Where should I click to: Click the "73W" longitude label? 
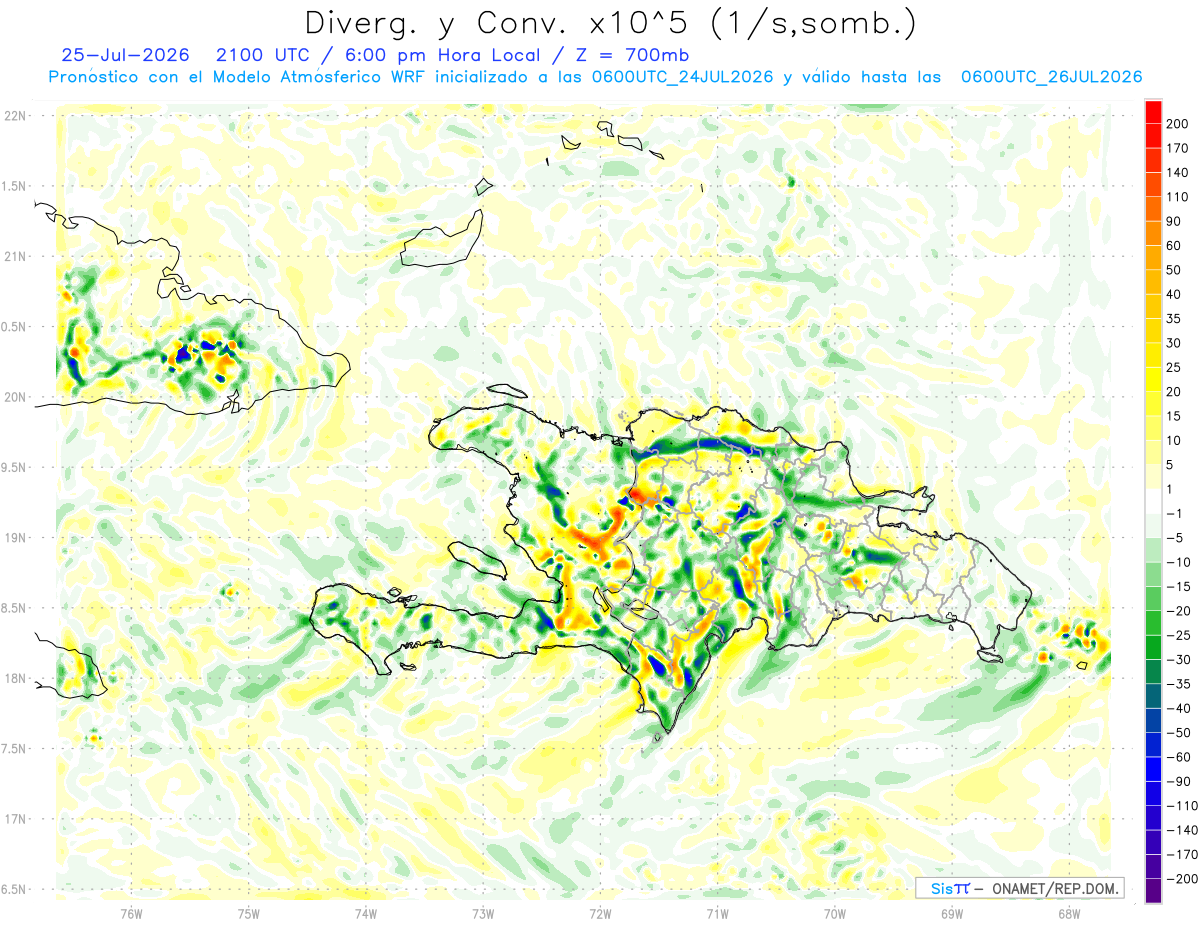point(483,912)
